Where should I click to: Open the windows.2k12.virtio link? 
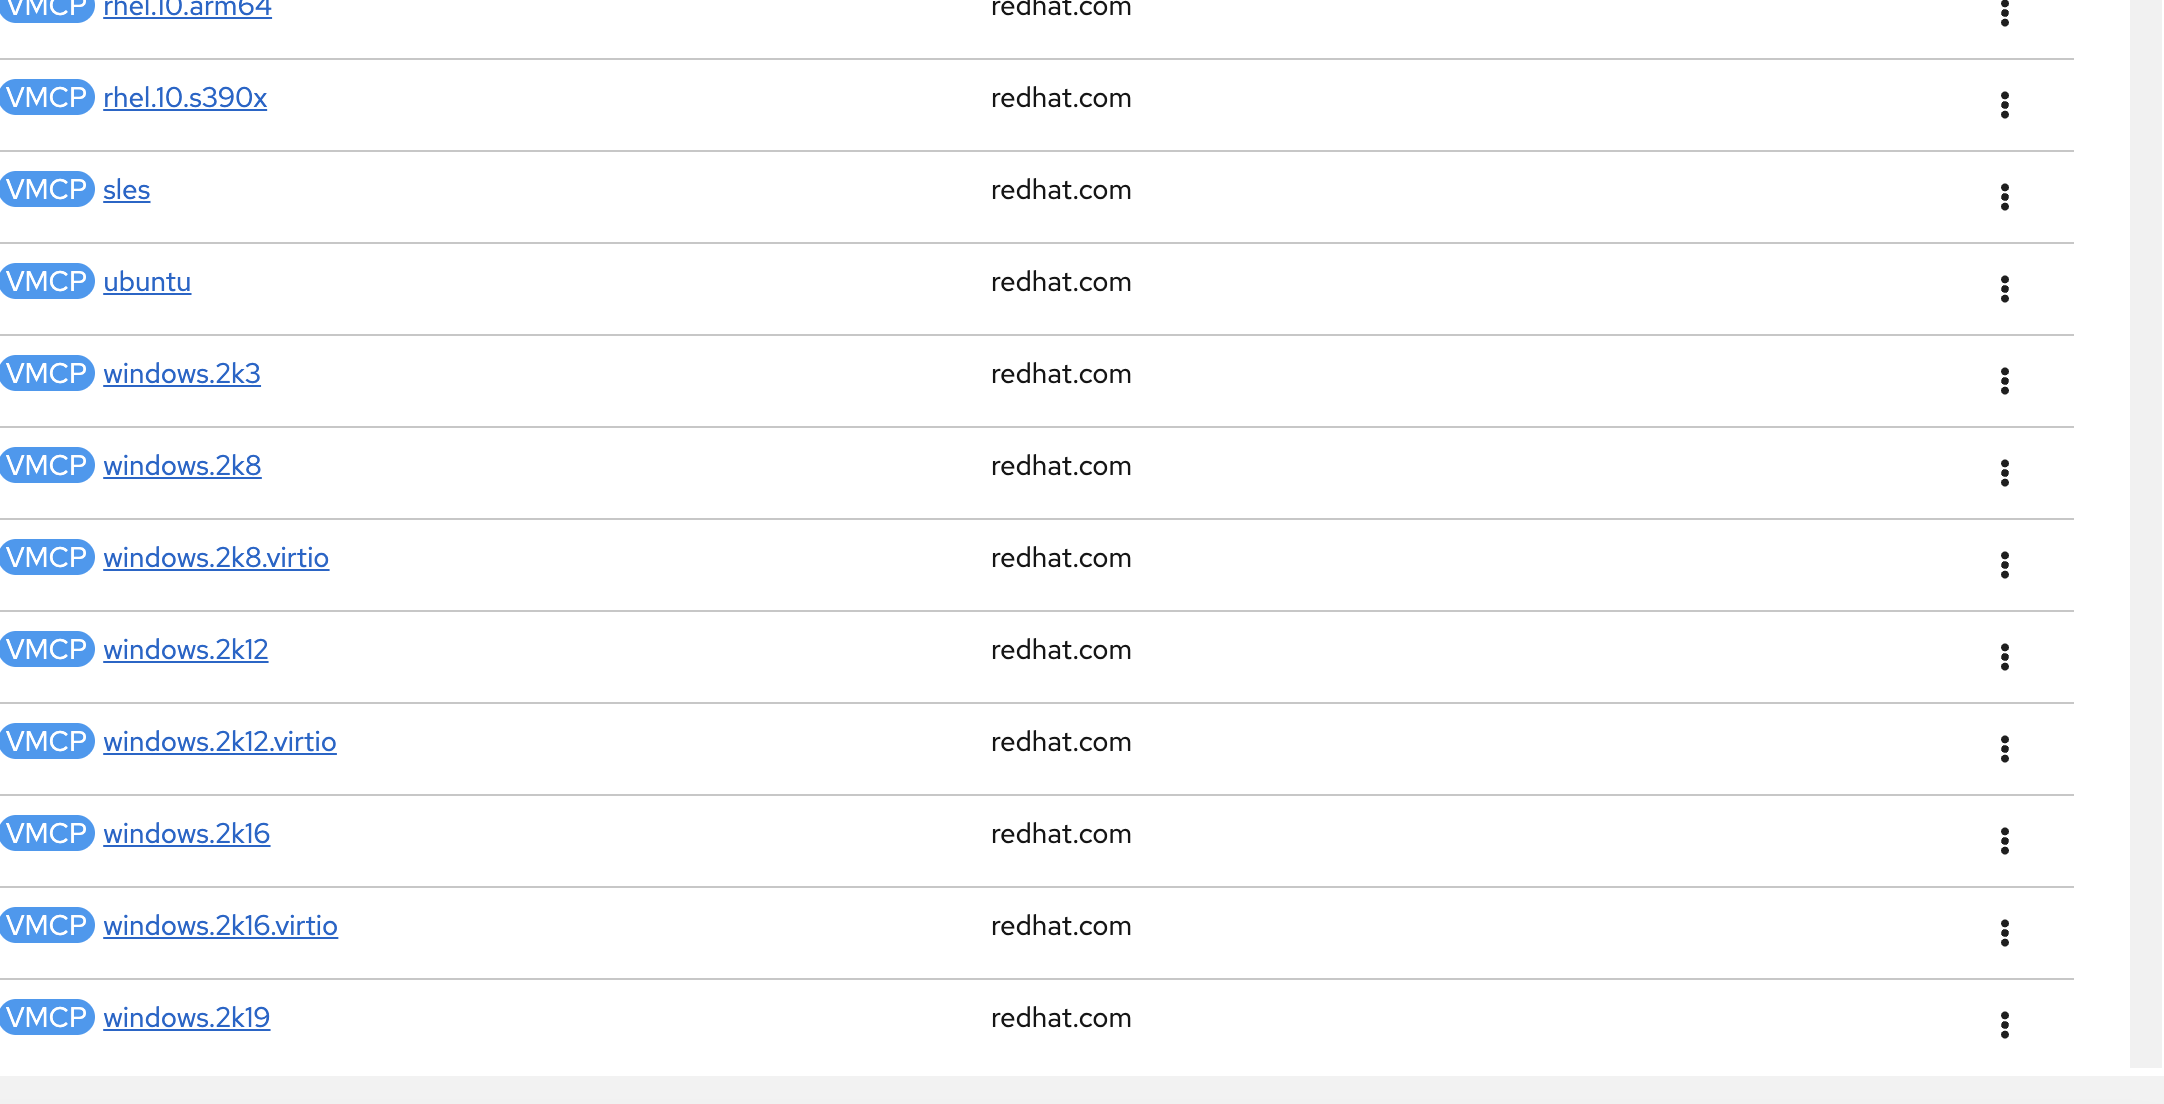coord(220,742)
